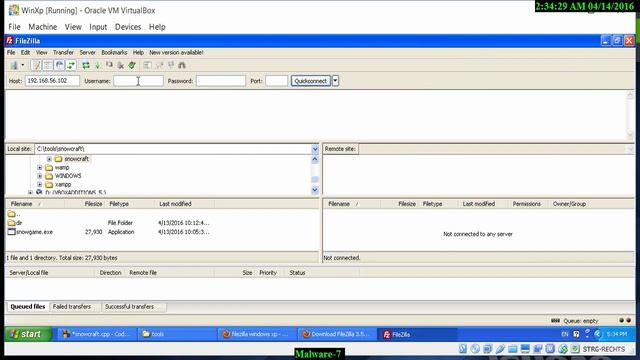Viewport: 640px width, 360px height.
Task: Switch to the Queued files tab
Action: [28, 307]
